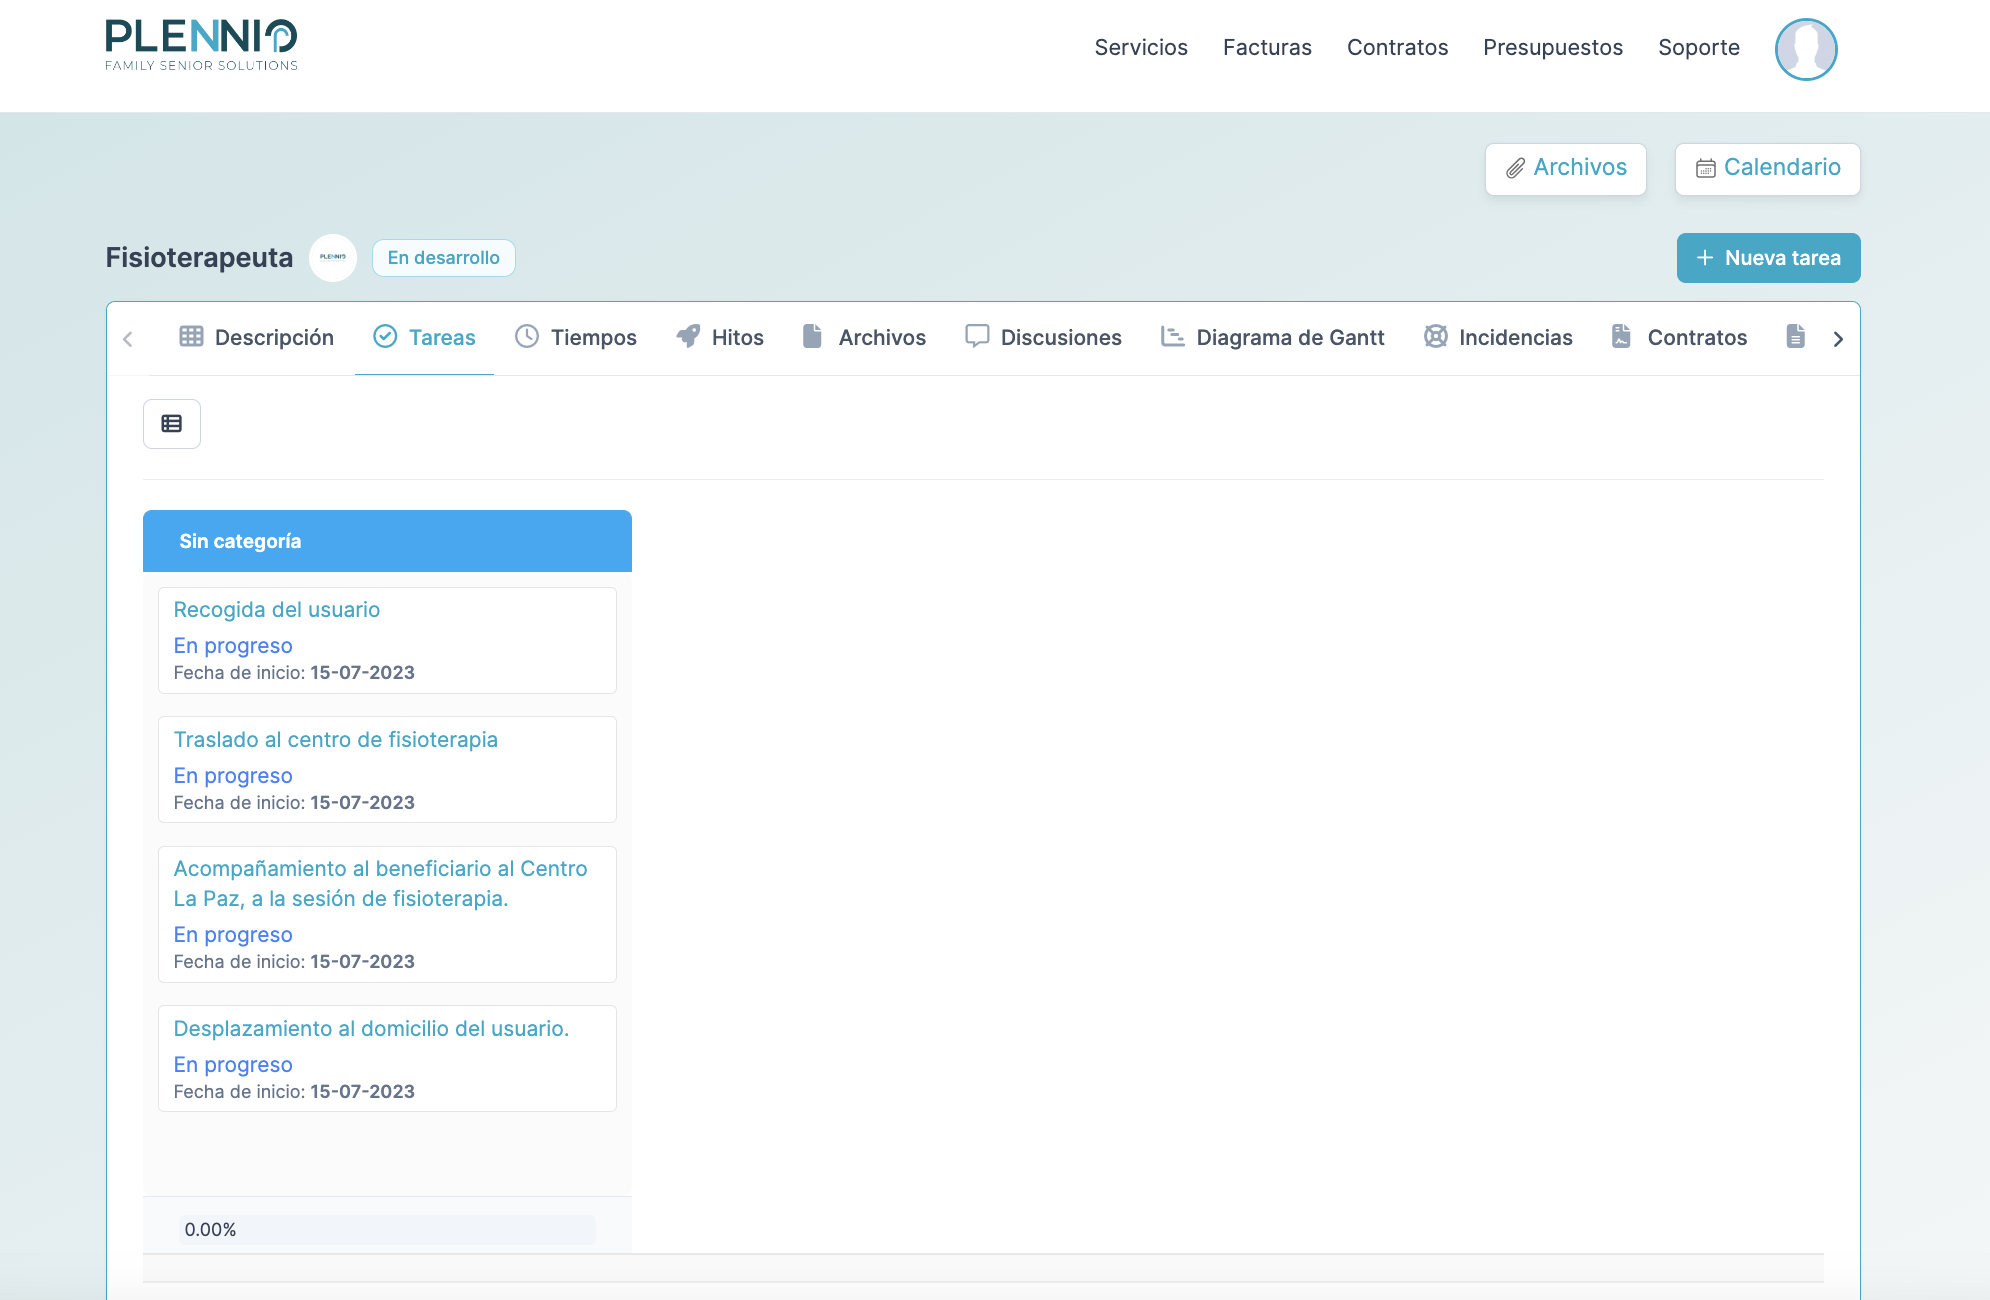This screenshot has width=1990, height=1300.
Task: Open the Calendario button
Action: point(1768,169)
